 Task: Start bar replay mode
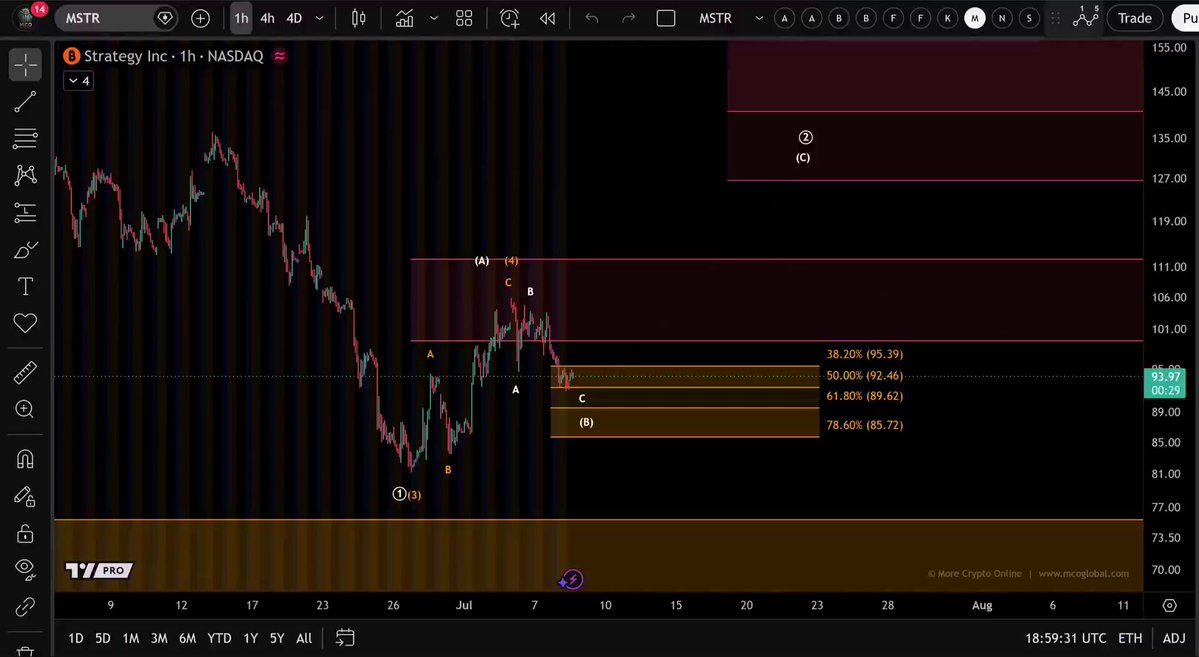click(x=547, y=18)
